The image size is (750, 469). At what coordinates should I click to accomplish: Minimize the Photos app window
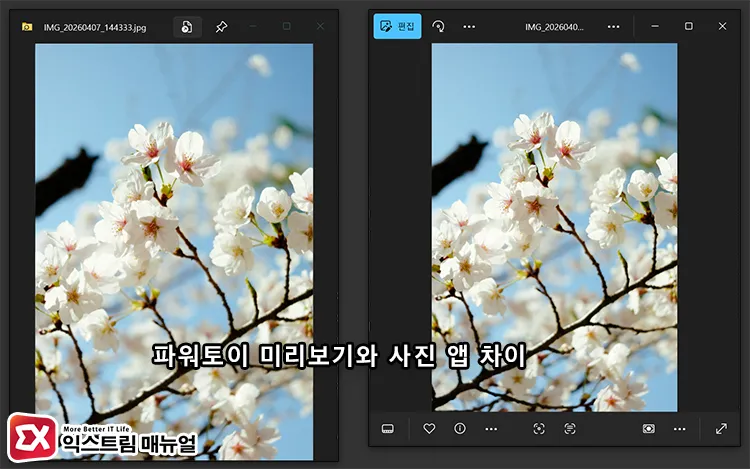[x=655, y=26]
